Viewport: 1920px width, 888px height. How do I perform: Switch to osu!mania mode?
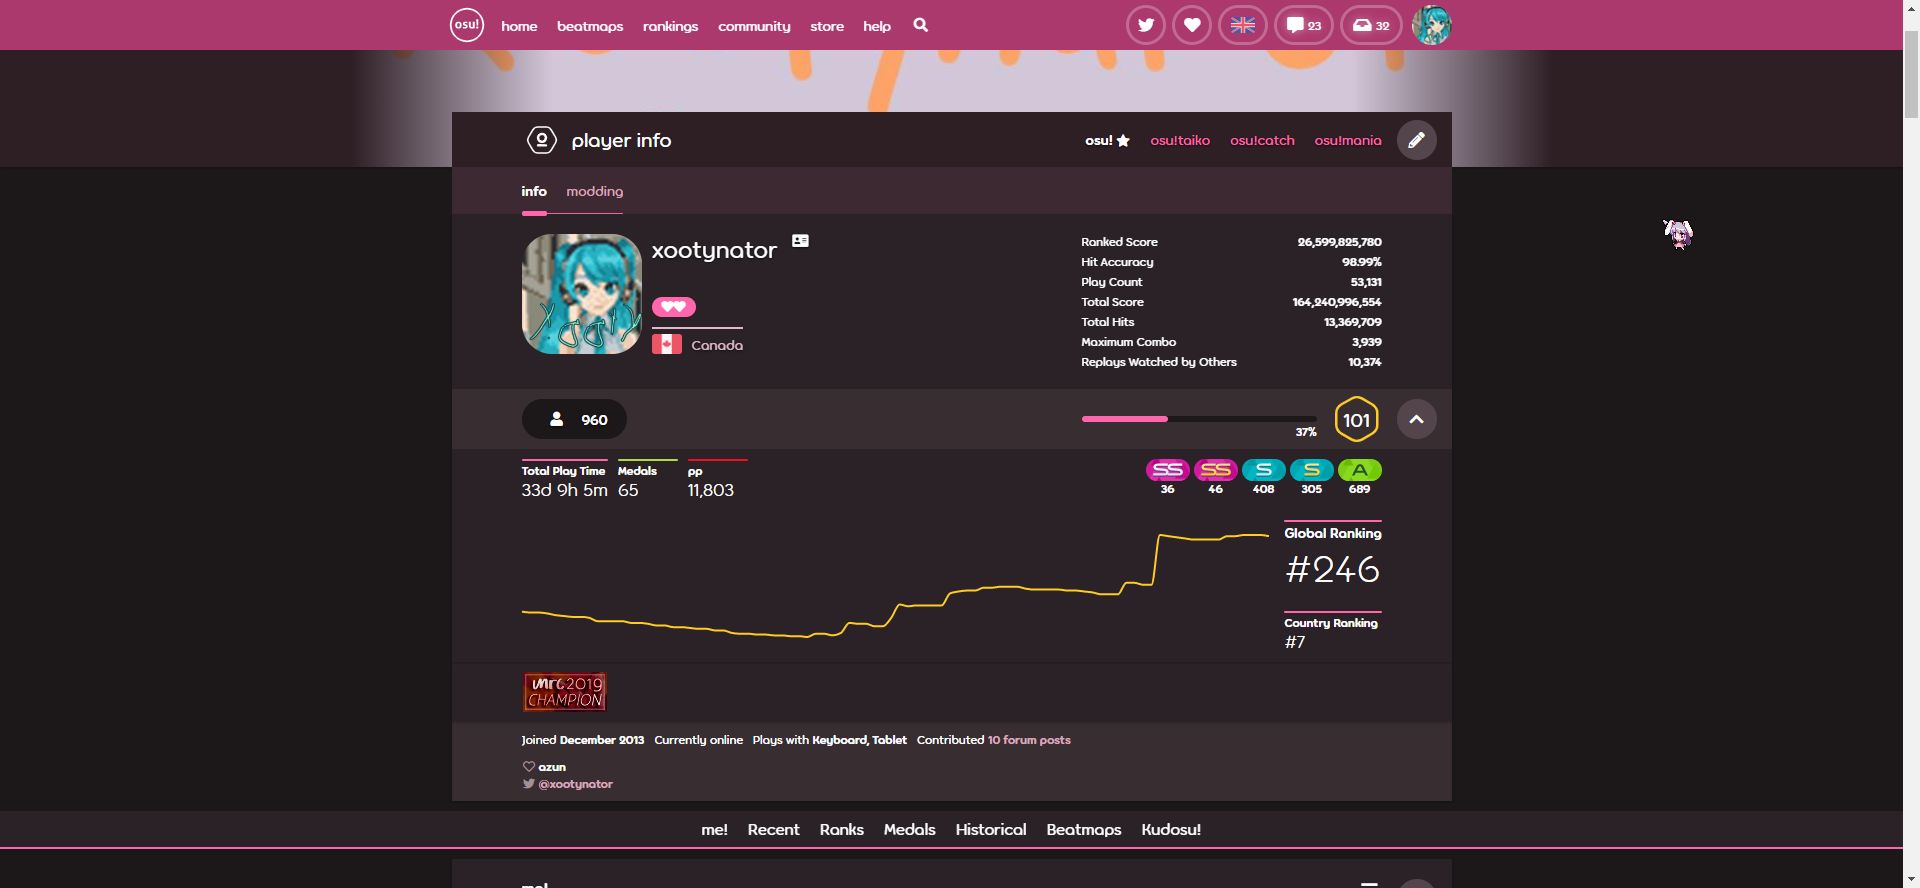pyautogui.click(x=1348, y=140)
